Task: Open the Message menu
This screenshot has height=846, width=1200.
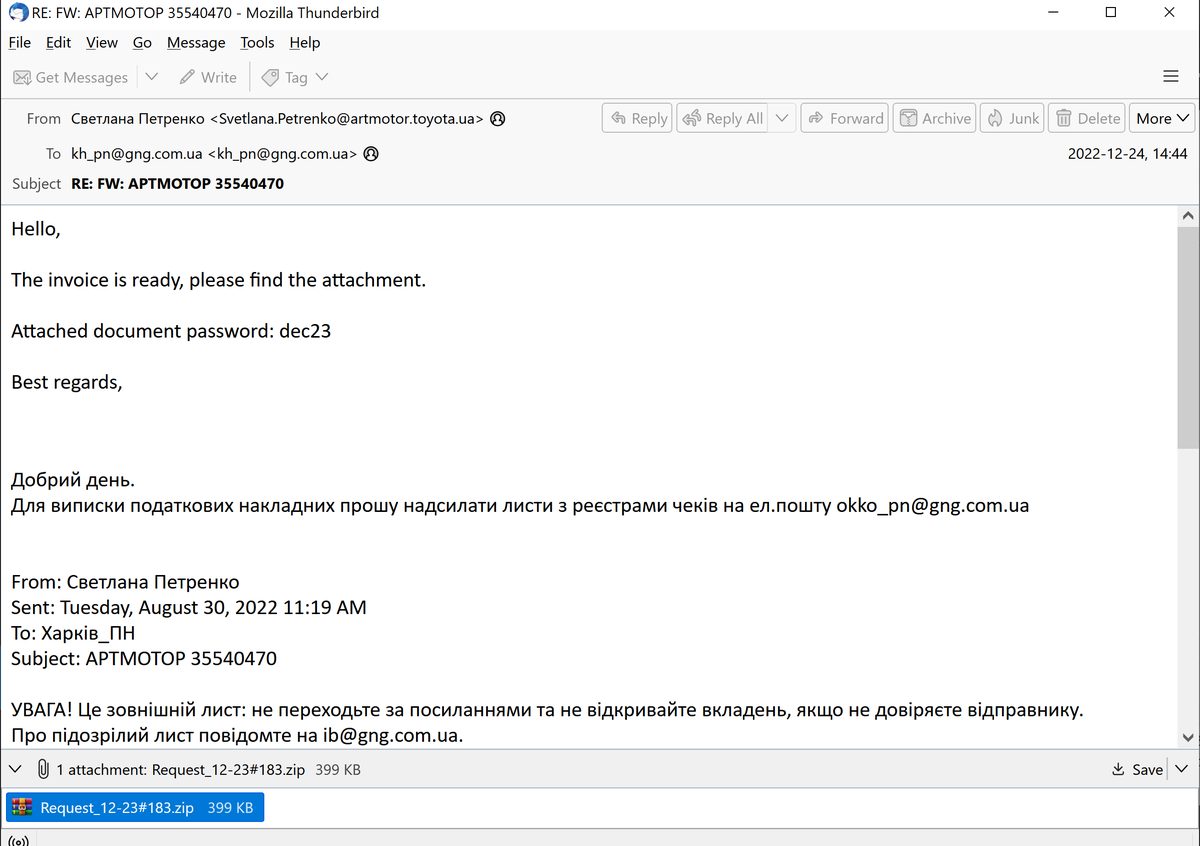Action: coord(196,42)
